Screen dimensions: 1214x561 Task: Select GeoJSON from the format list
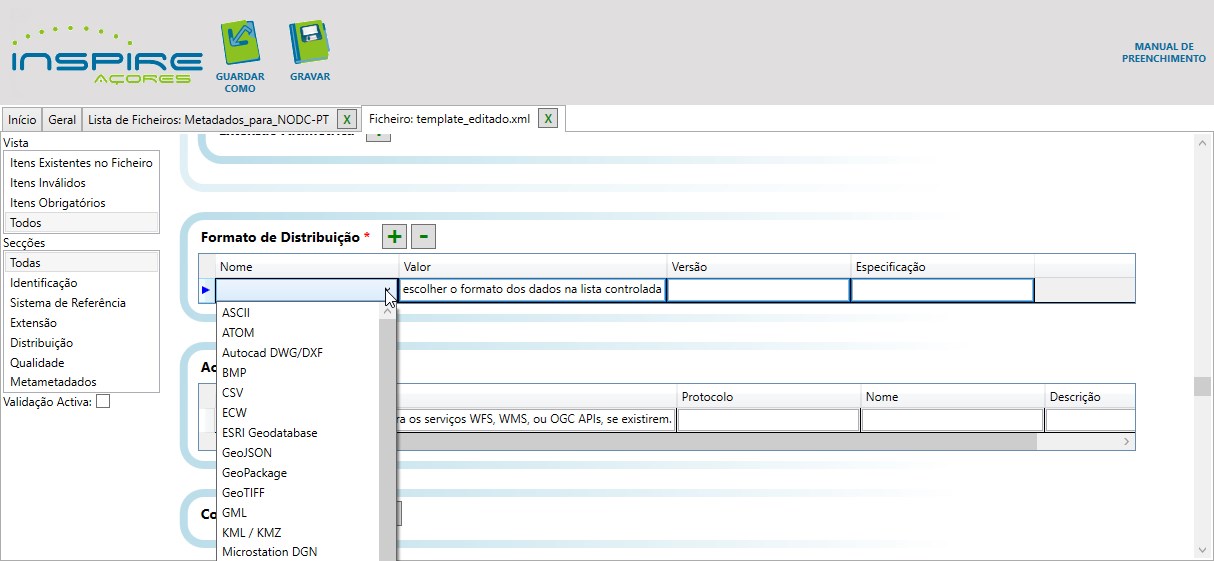pos(247,453)
